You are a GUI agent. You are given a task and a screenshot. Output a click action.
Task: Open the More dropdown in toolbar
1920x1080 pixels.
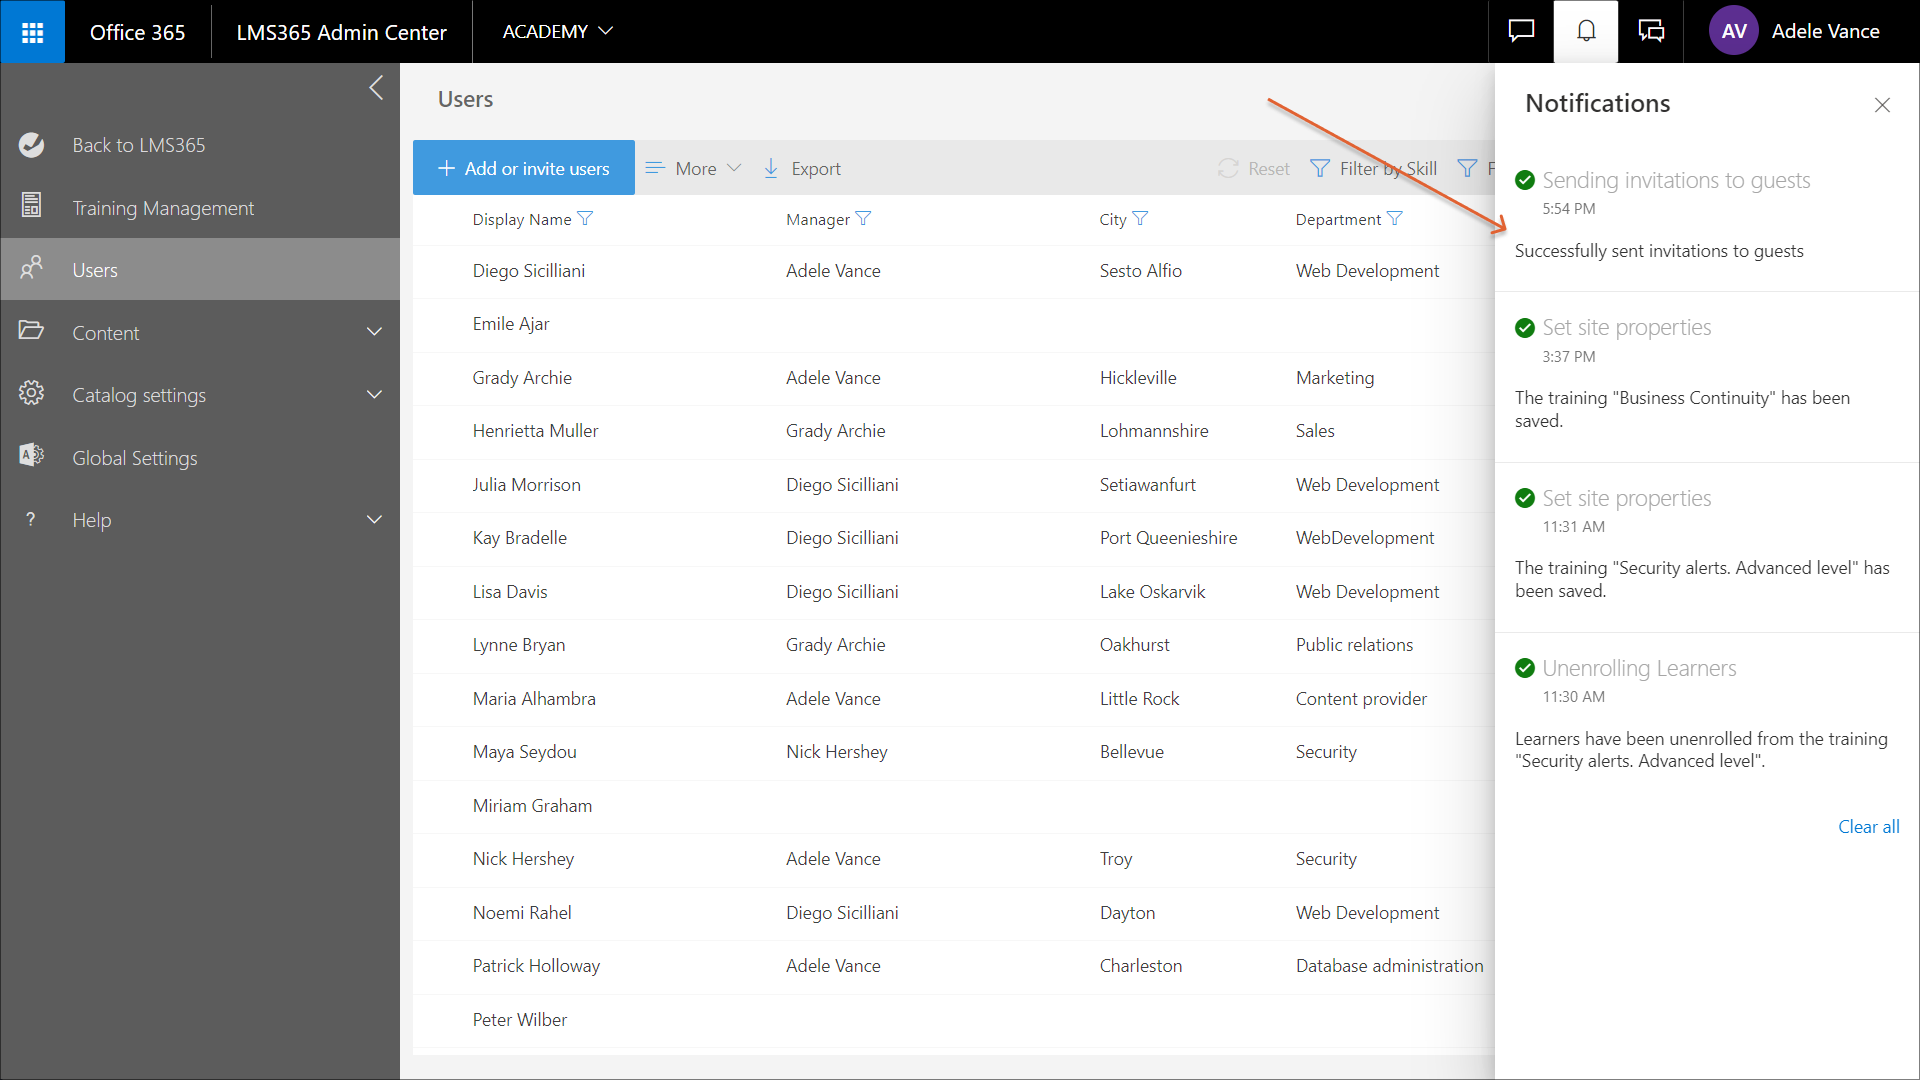695,168
